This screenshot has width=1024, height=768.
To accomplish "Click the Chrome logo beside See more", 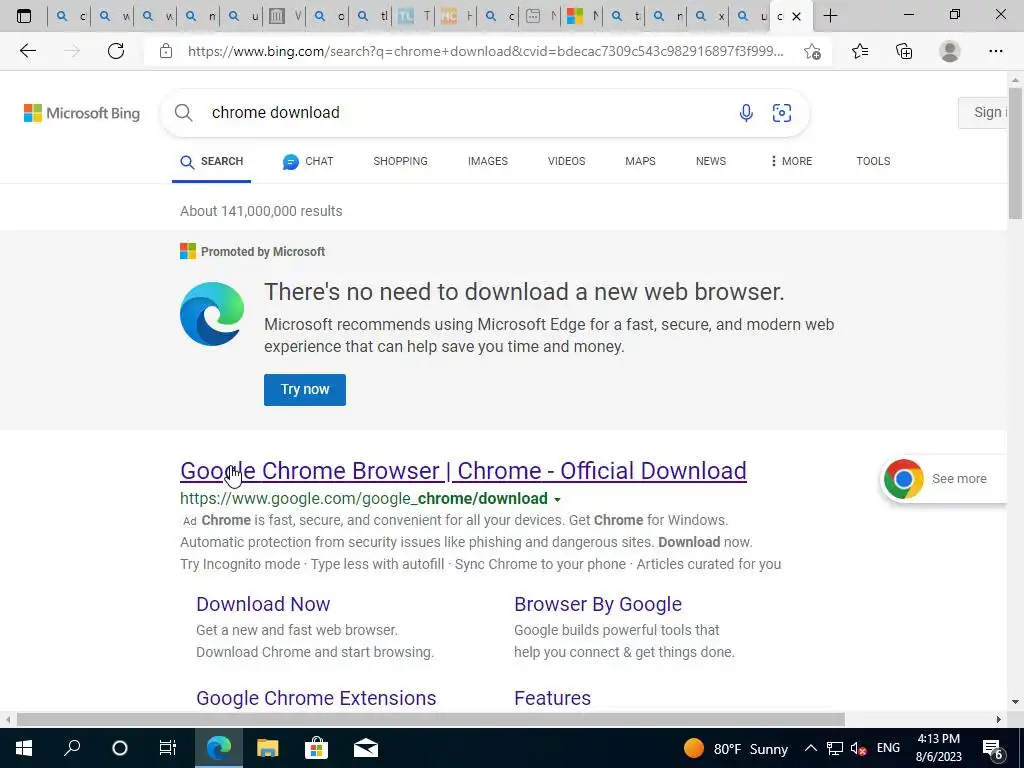I will (904, 479).
